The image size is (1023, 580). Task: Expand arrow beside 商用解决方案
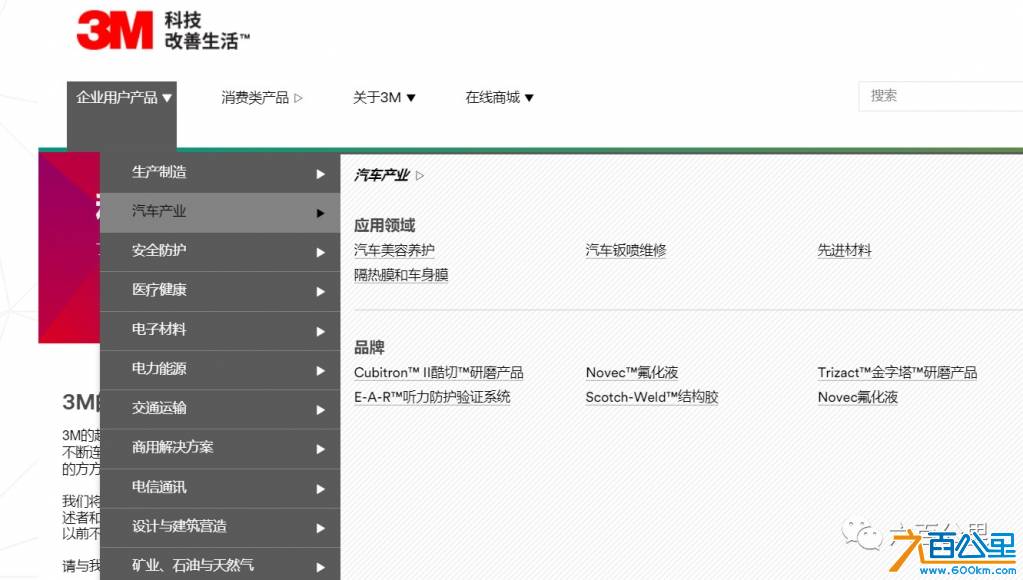pyautogui.click(x=320, y=449)
